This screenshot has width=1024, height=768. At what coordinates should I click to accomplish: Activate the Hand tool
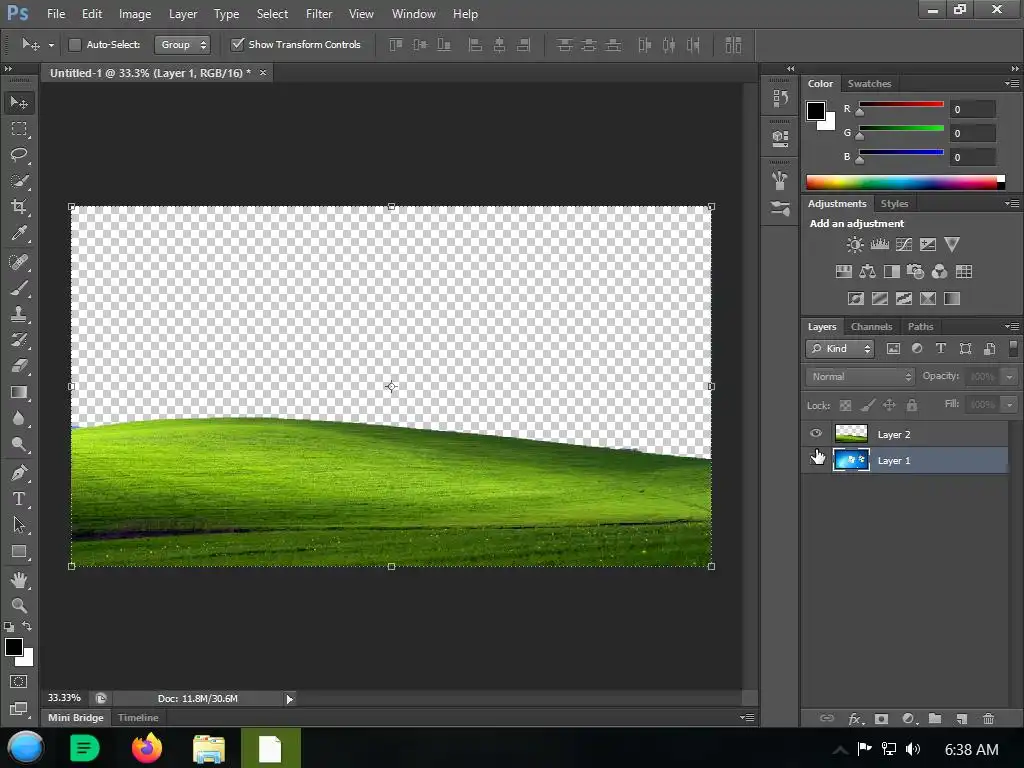coord(19,579)
